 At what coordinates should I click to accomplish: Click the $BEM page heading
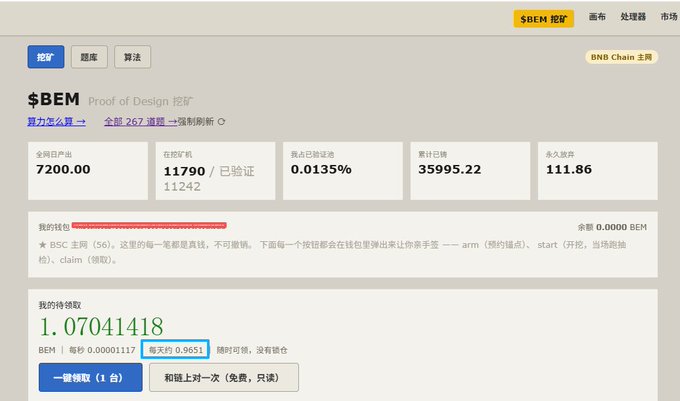click(54, 99)
